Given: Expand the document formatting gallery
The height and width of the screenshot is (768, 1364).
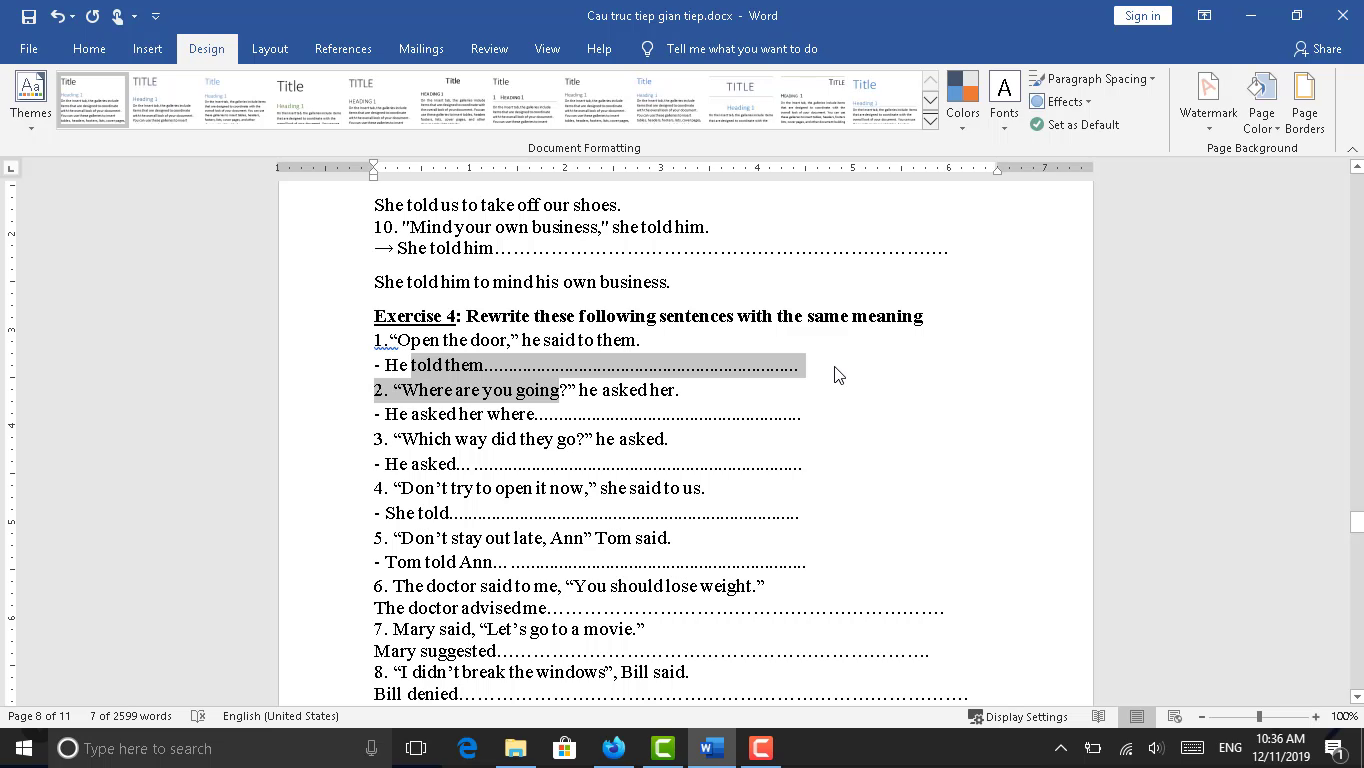Looking at the screenshot, I should point(930,121).
